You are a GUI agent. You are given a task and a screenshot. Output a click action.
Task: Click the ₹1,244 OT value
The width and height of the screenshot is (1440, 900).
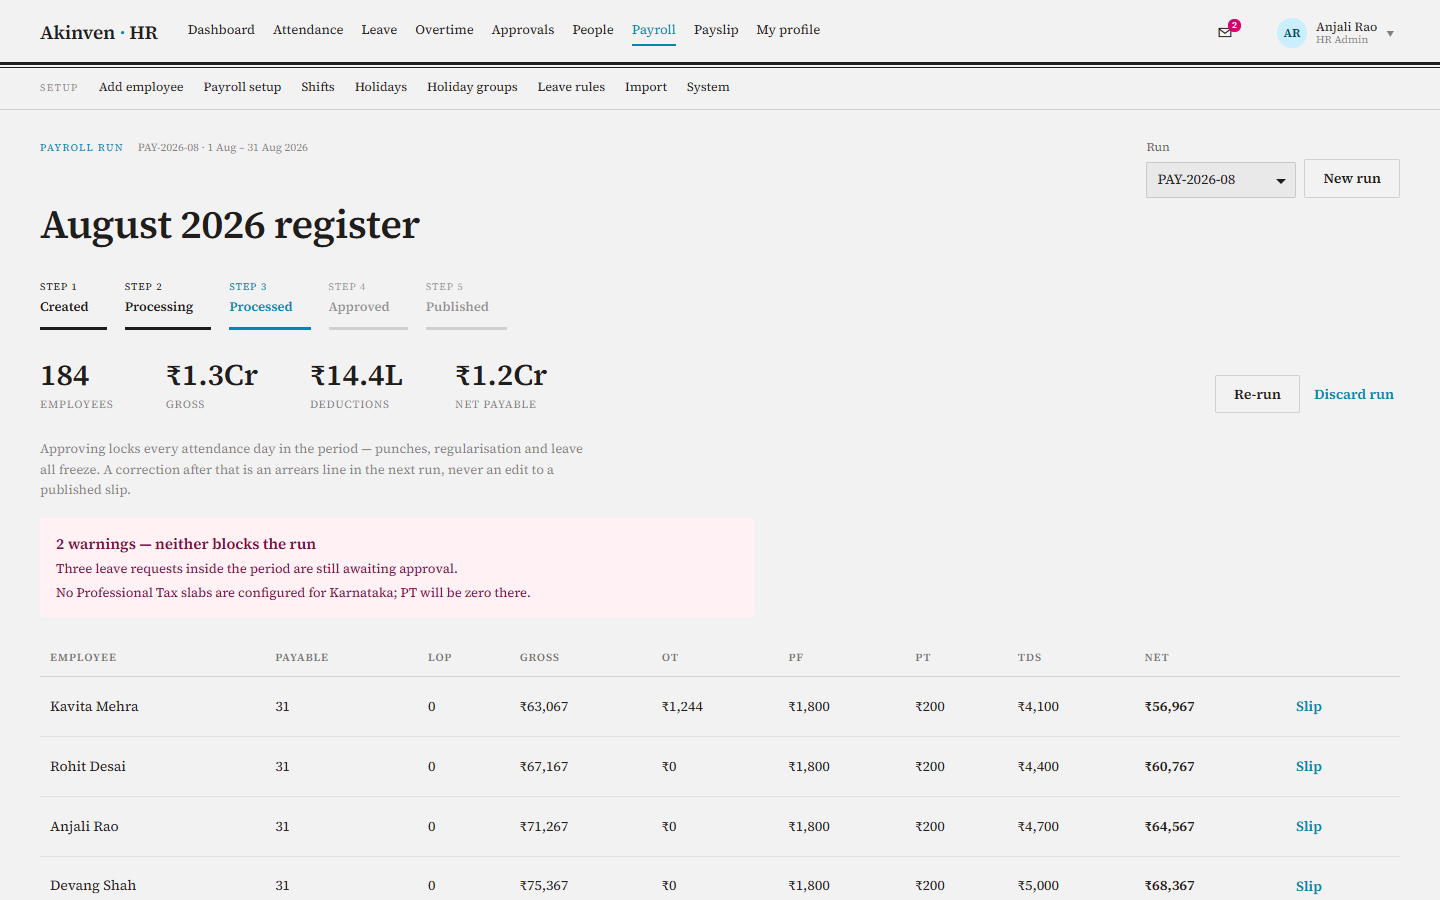point(682,706)
